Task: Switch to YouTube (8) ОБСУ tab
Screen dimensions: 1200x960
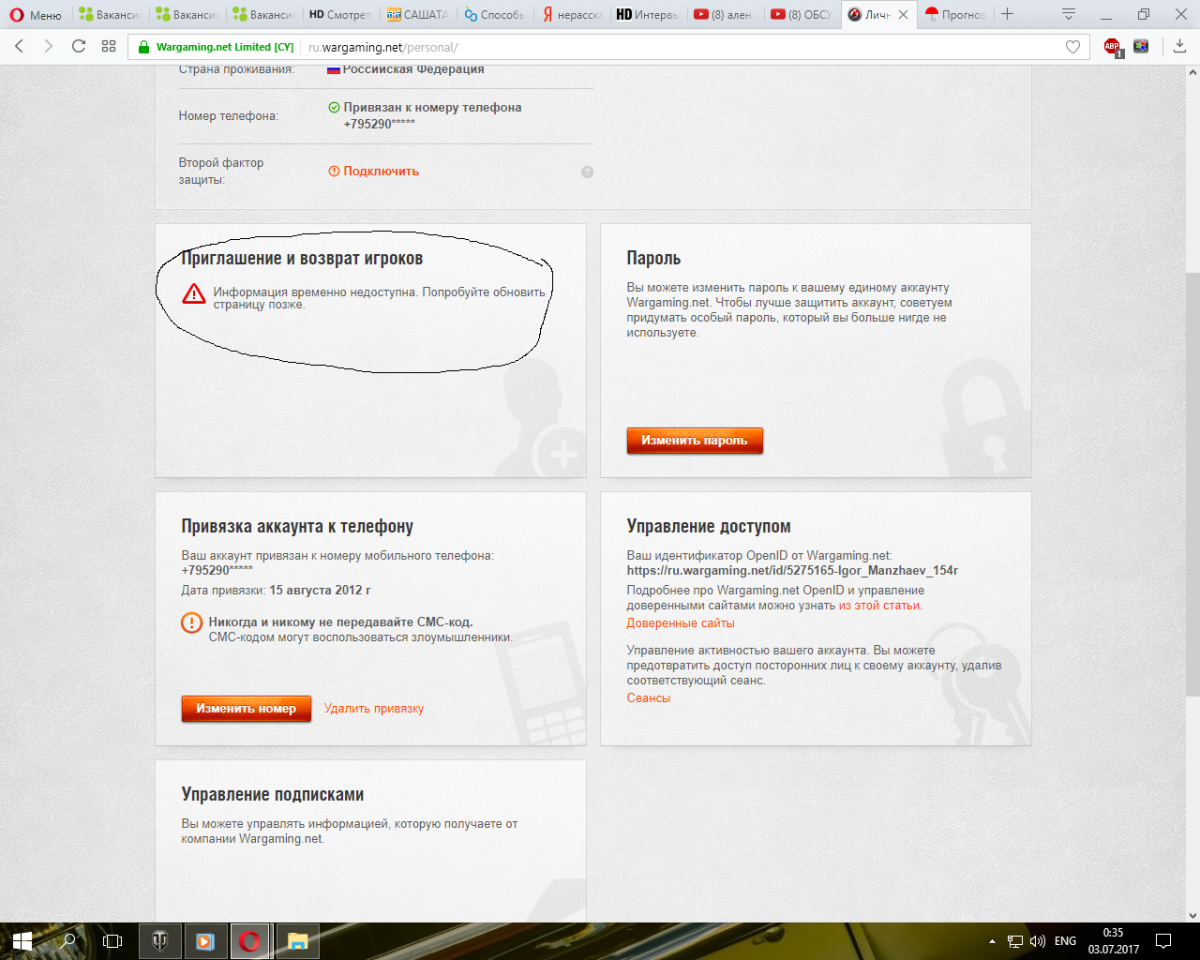Action: coord(801,15)
